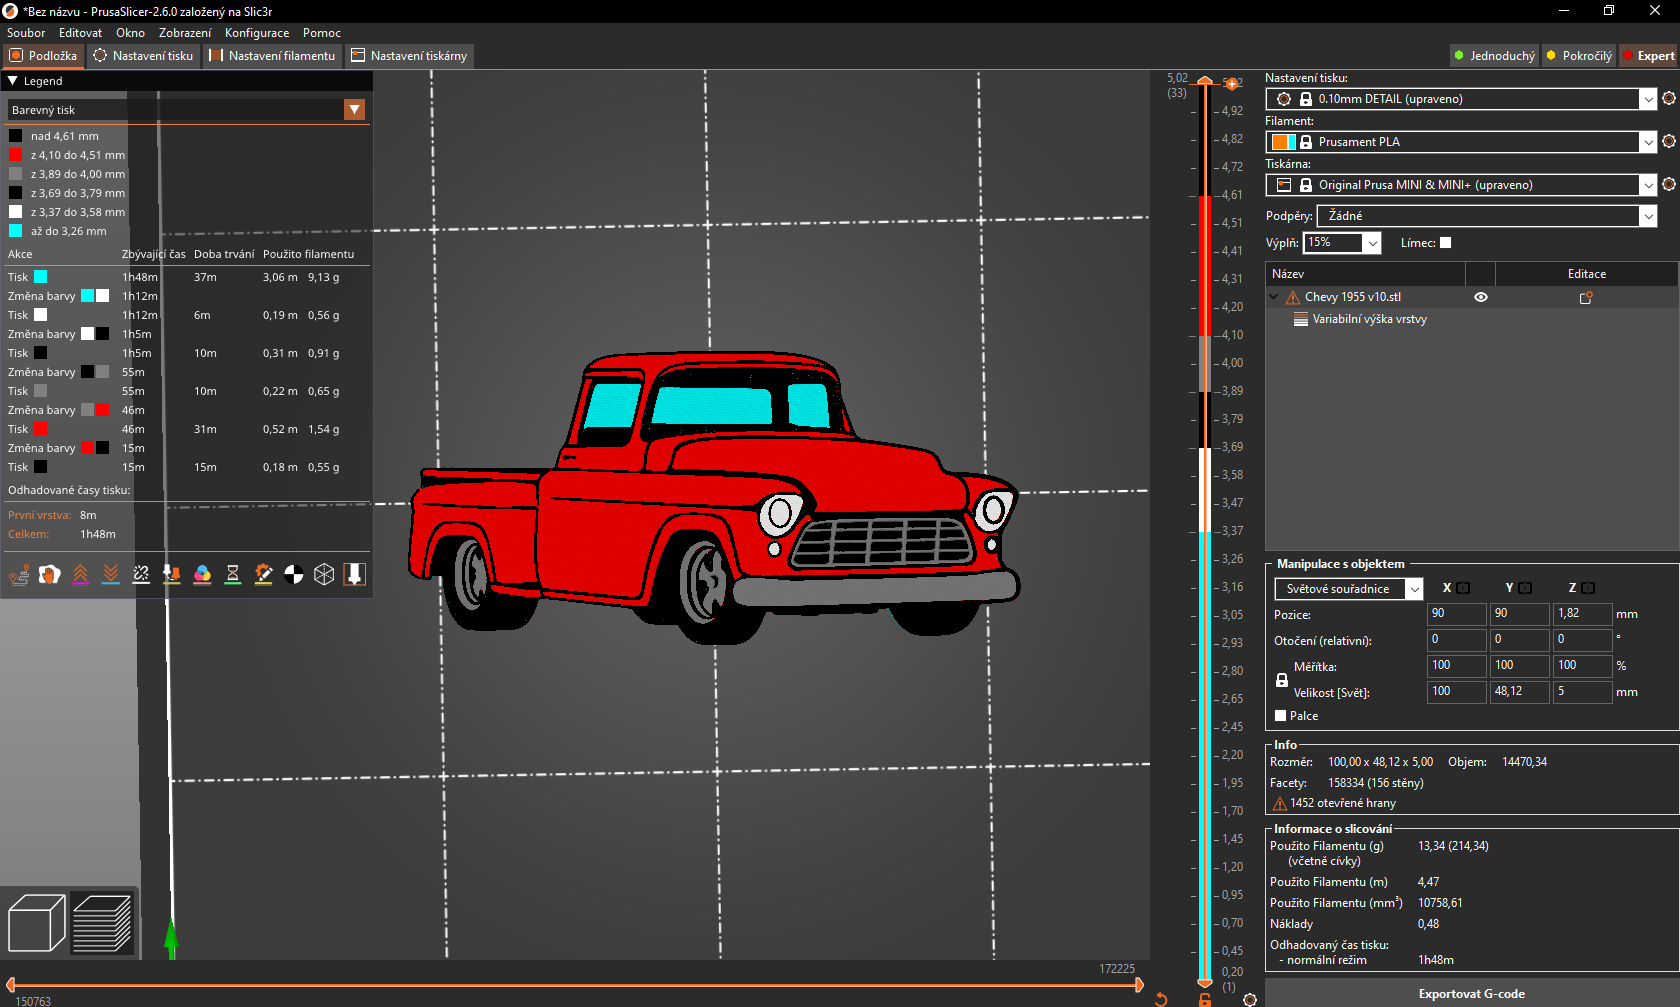This screenshot has width=1680, height=1007.
Task: Toggle seams visibility icon
Action: click(141, 574)
